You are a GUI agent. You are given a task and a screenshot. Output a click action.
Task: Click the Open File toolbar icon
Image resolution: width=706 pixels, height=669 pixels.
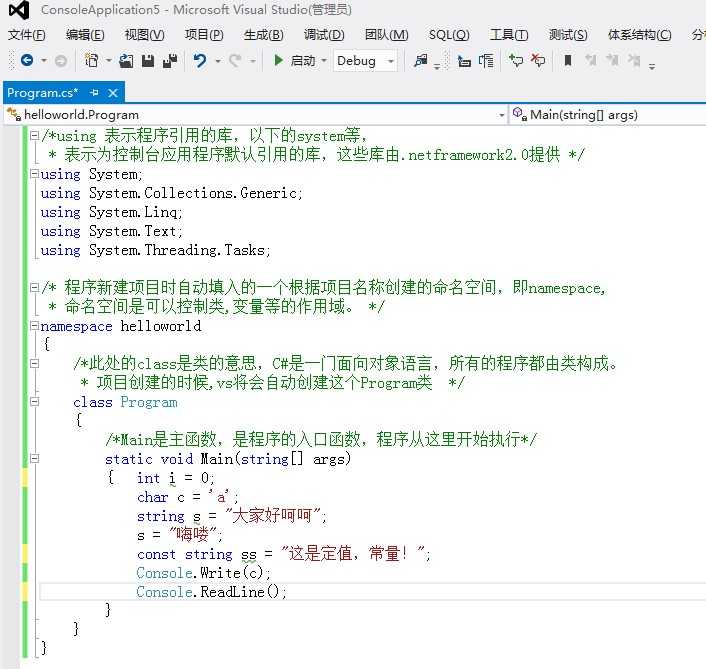(x=126, y=60)
